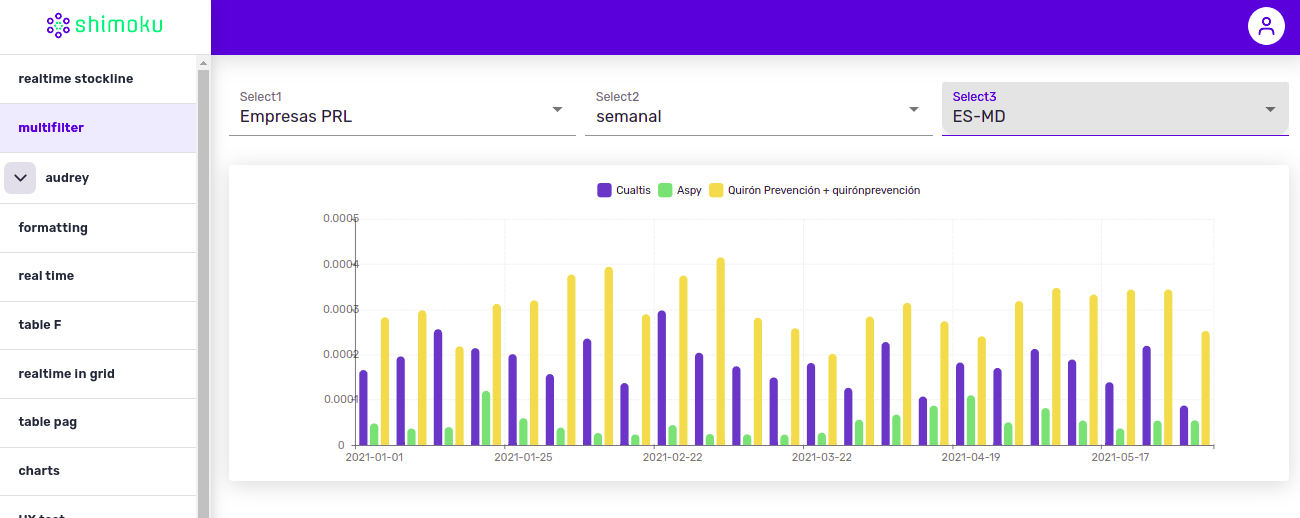This screenshot has width=1300, height=518.
Task: Open the Select1 Empresas PRL dropdown
Action: coord(402,109)
